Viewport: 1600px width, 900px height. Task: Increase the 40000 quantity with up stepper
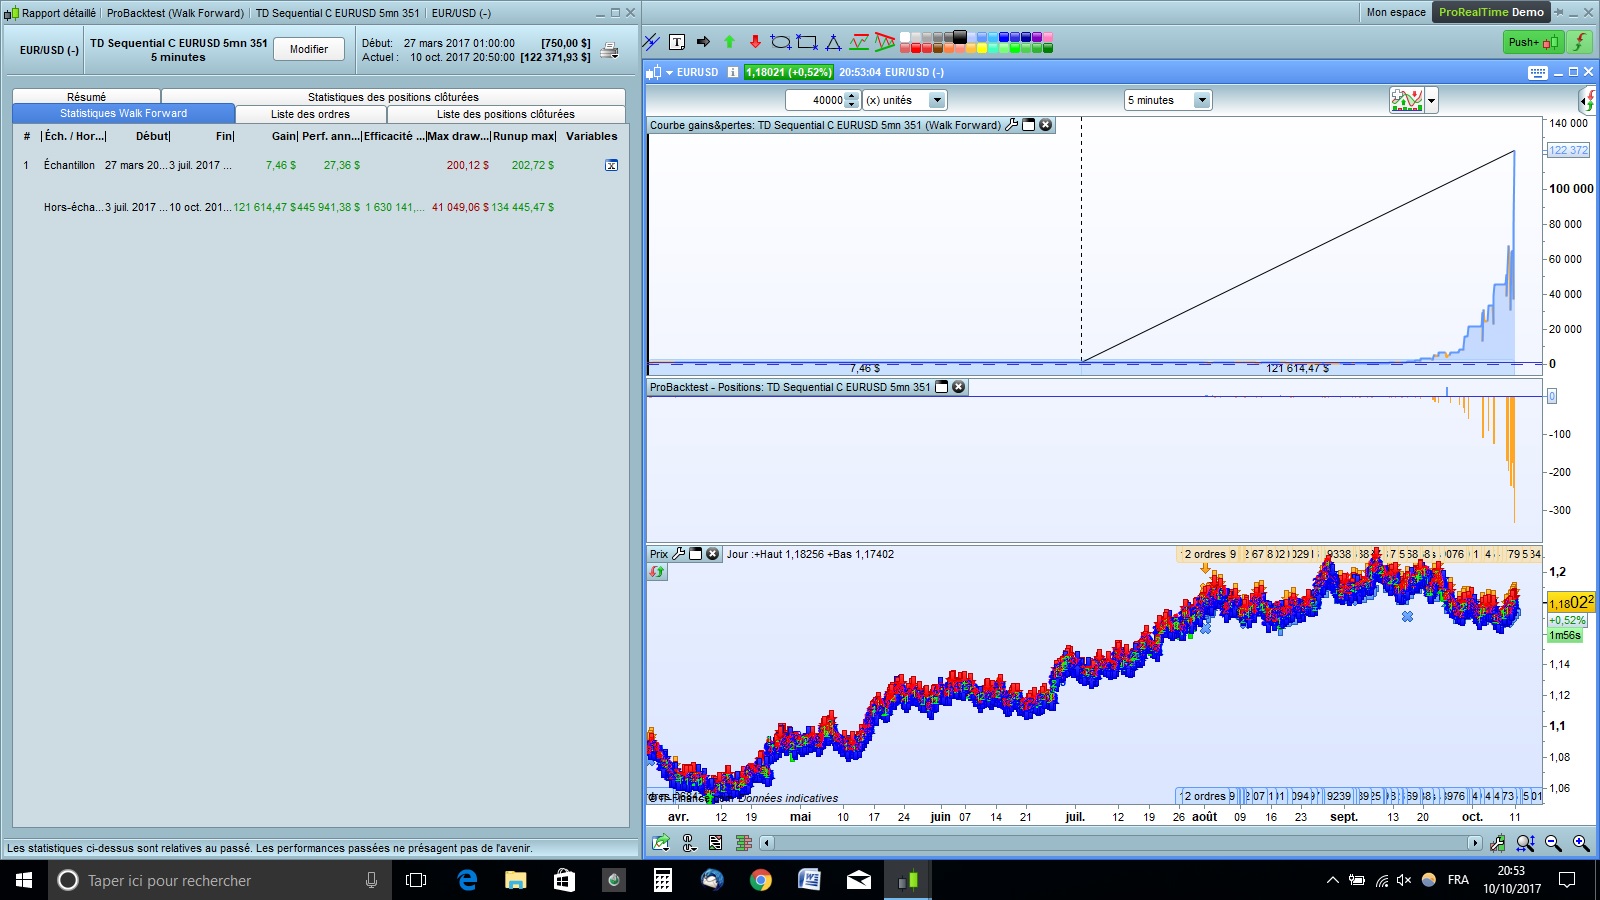point(852,96)
